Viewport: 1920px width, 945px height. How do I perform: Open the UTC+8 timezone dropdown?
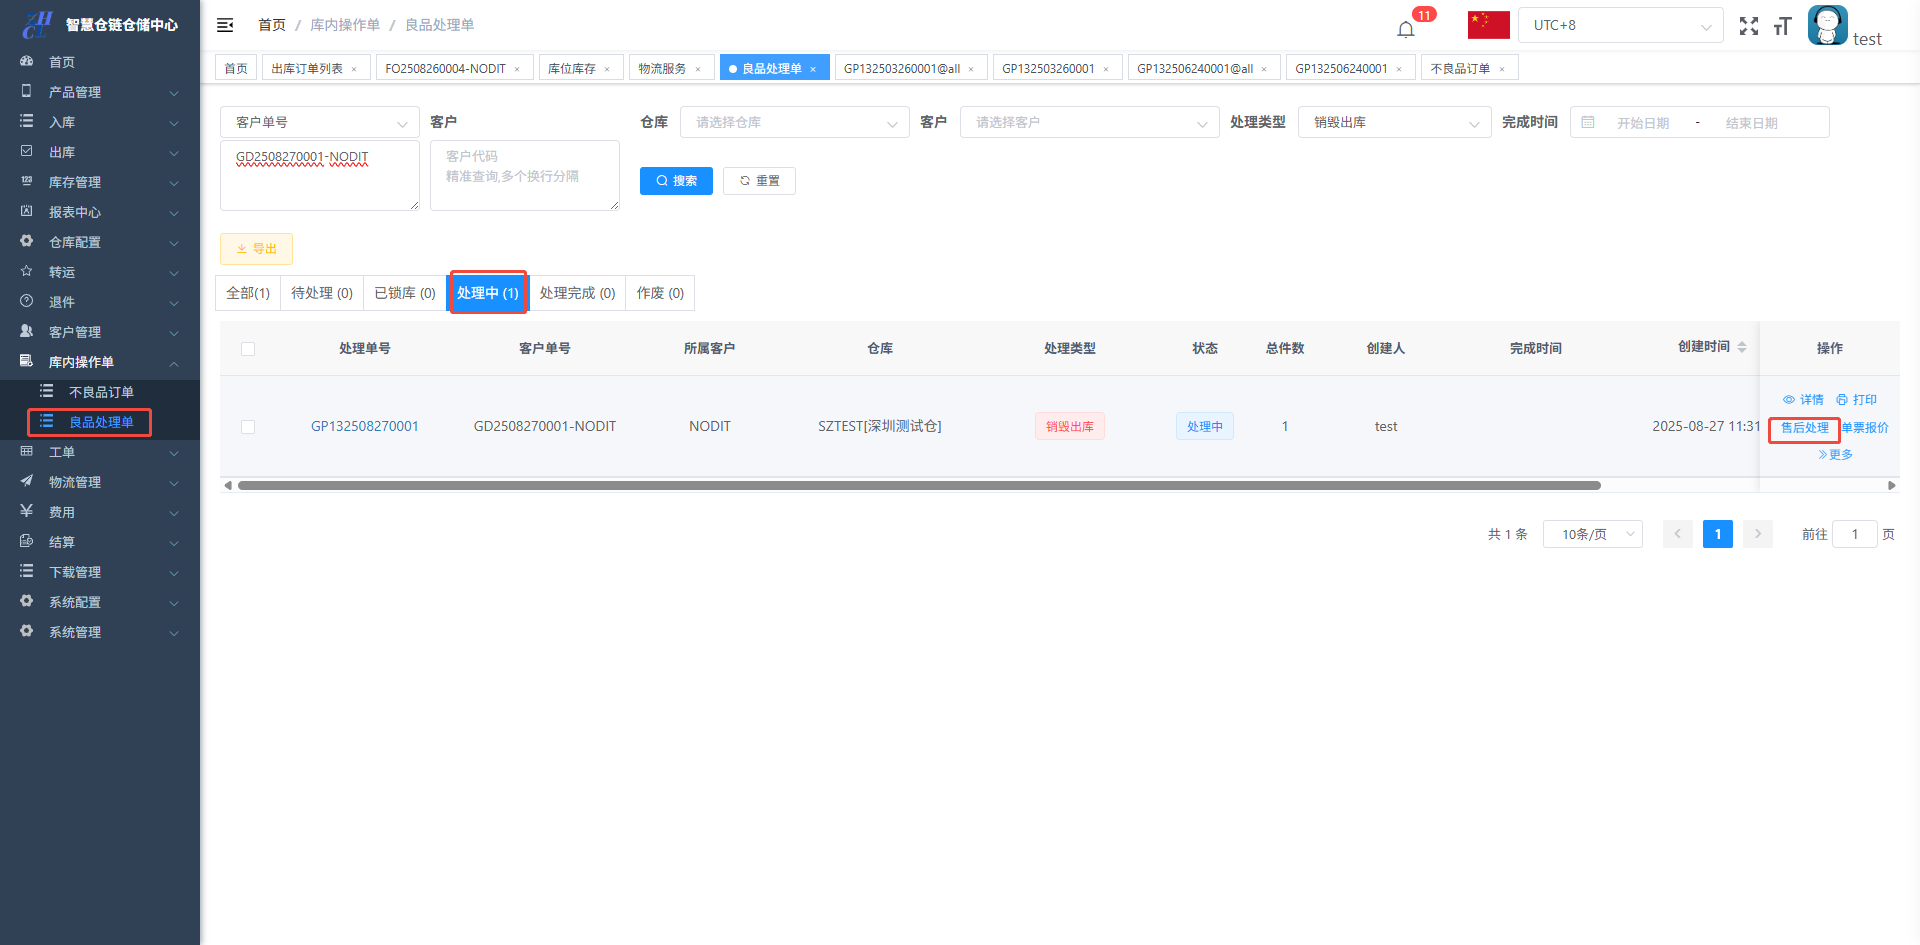point(1620,25)
